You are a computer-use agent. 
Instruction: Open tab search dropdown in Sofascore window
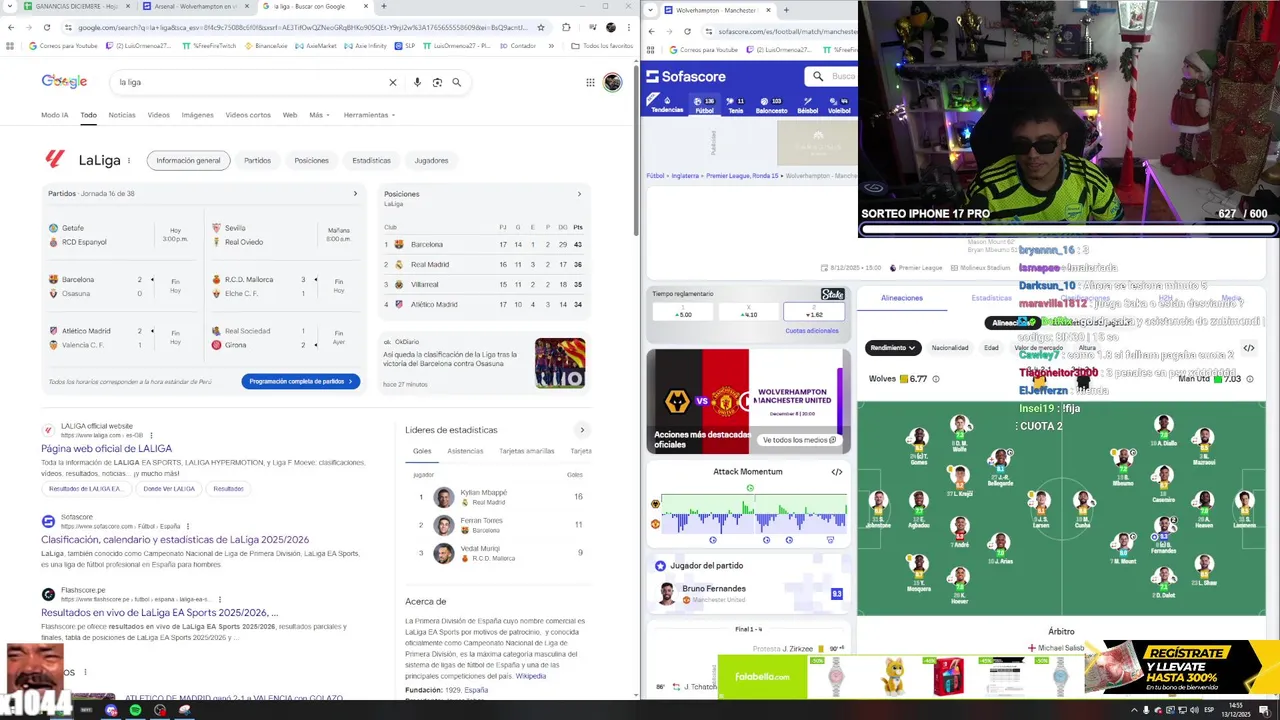point(652,10)
